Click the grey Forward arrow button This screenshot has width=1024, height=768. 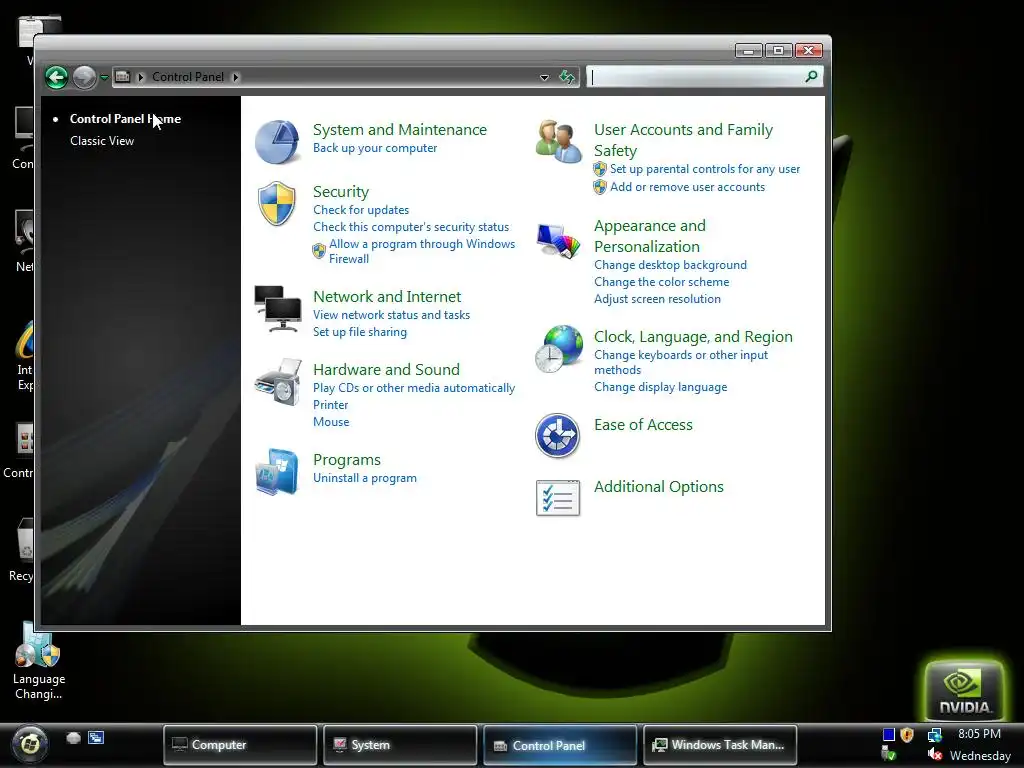tap(84, 77)
